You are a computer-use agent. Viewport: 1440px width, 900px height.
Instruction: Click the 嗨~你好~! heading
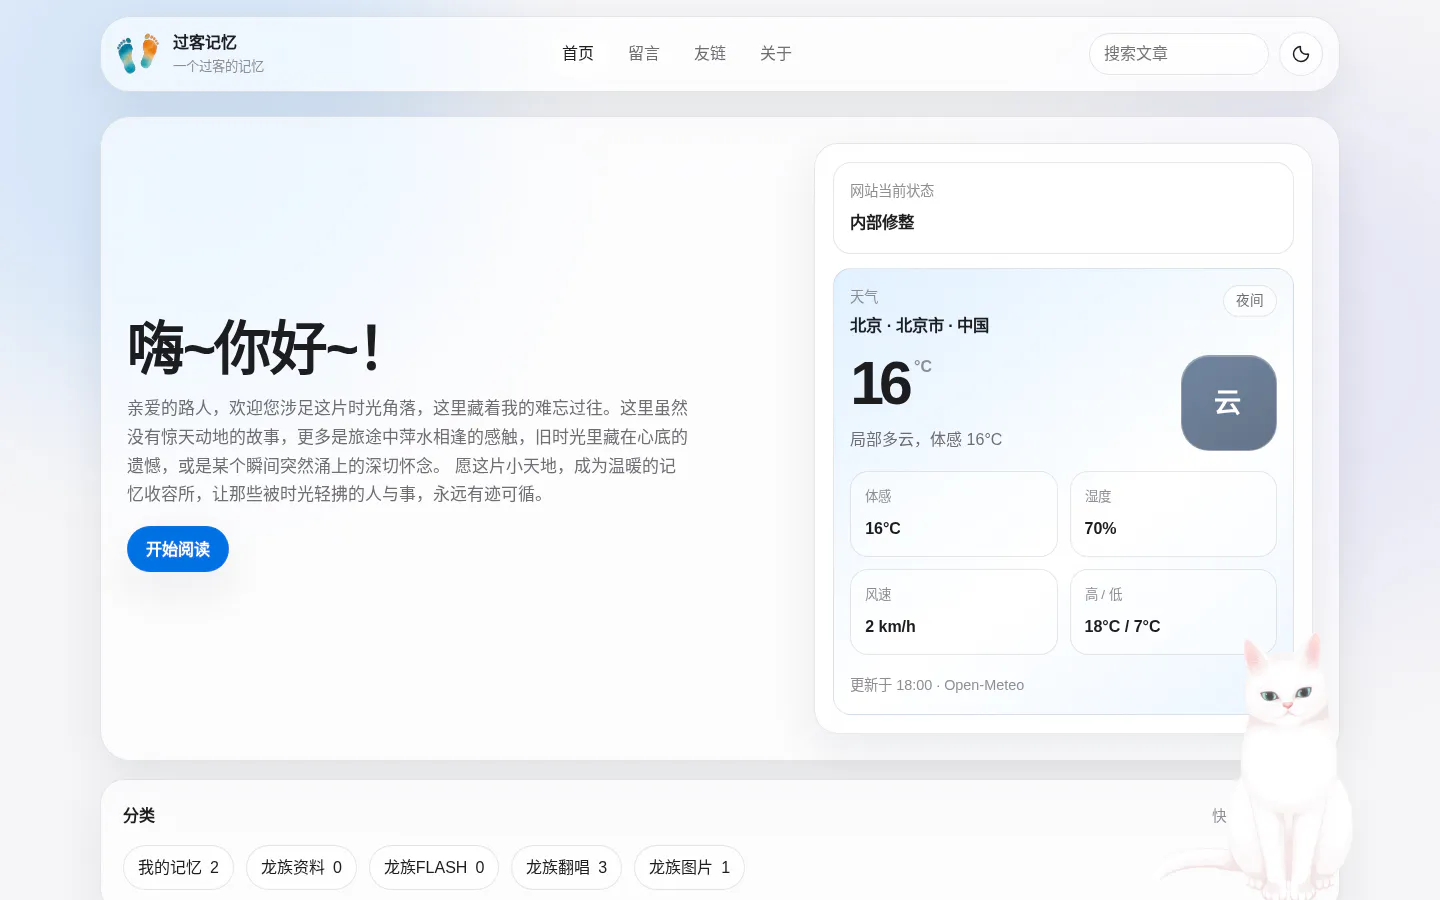(254, 348)
